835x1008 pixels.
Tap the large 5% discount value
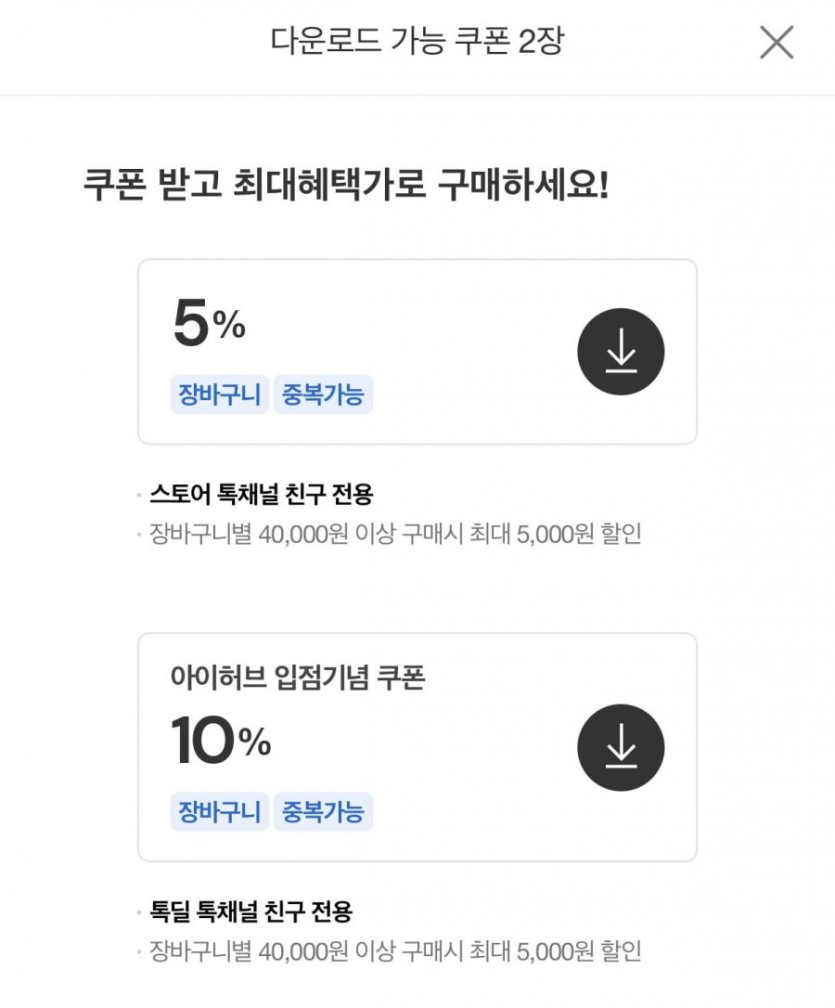[208, 325]
